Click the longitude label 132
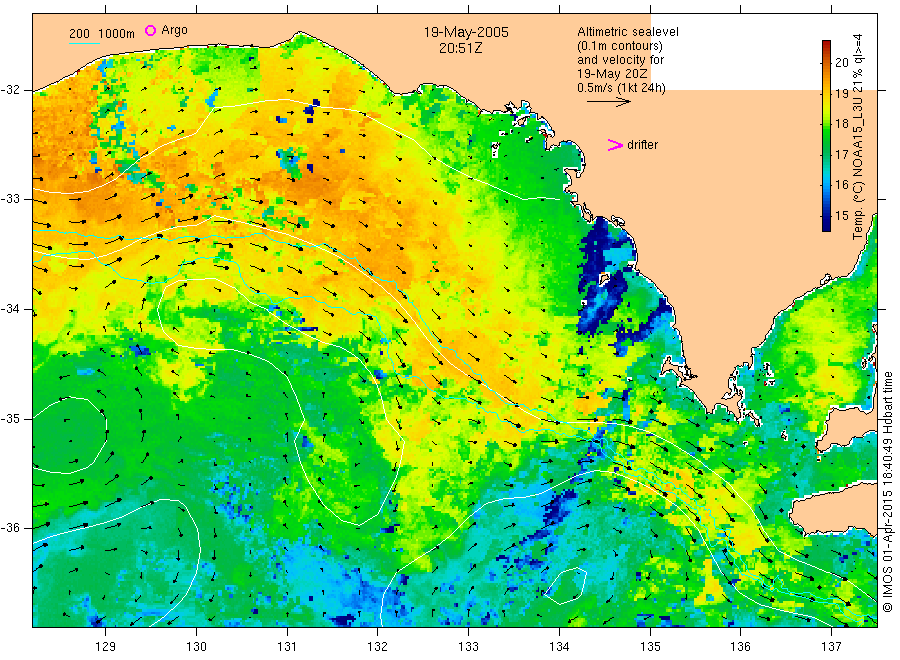900x660 pixels. click(378, 647)
